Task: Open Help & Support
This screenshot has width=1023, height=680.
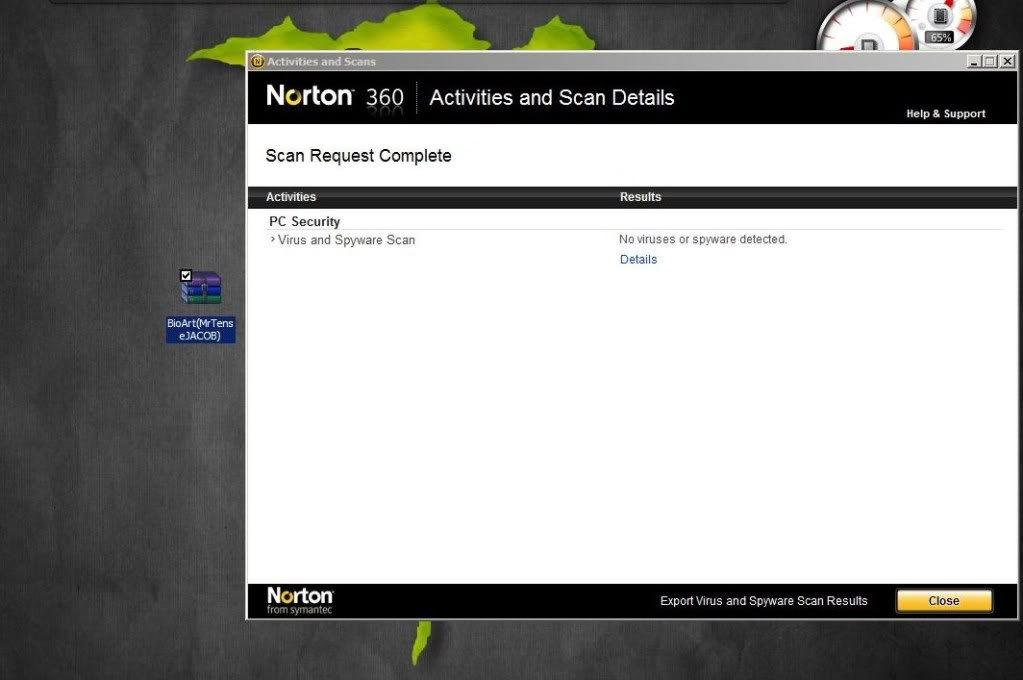Action: tap(945, 113)
